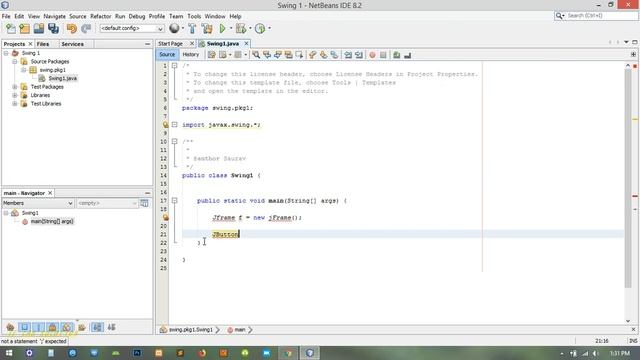Click the Find Next Occurrence icon
This screenshot has height=360, width=640.
click(x=278, y=55)
